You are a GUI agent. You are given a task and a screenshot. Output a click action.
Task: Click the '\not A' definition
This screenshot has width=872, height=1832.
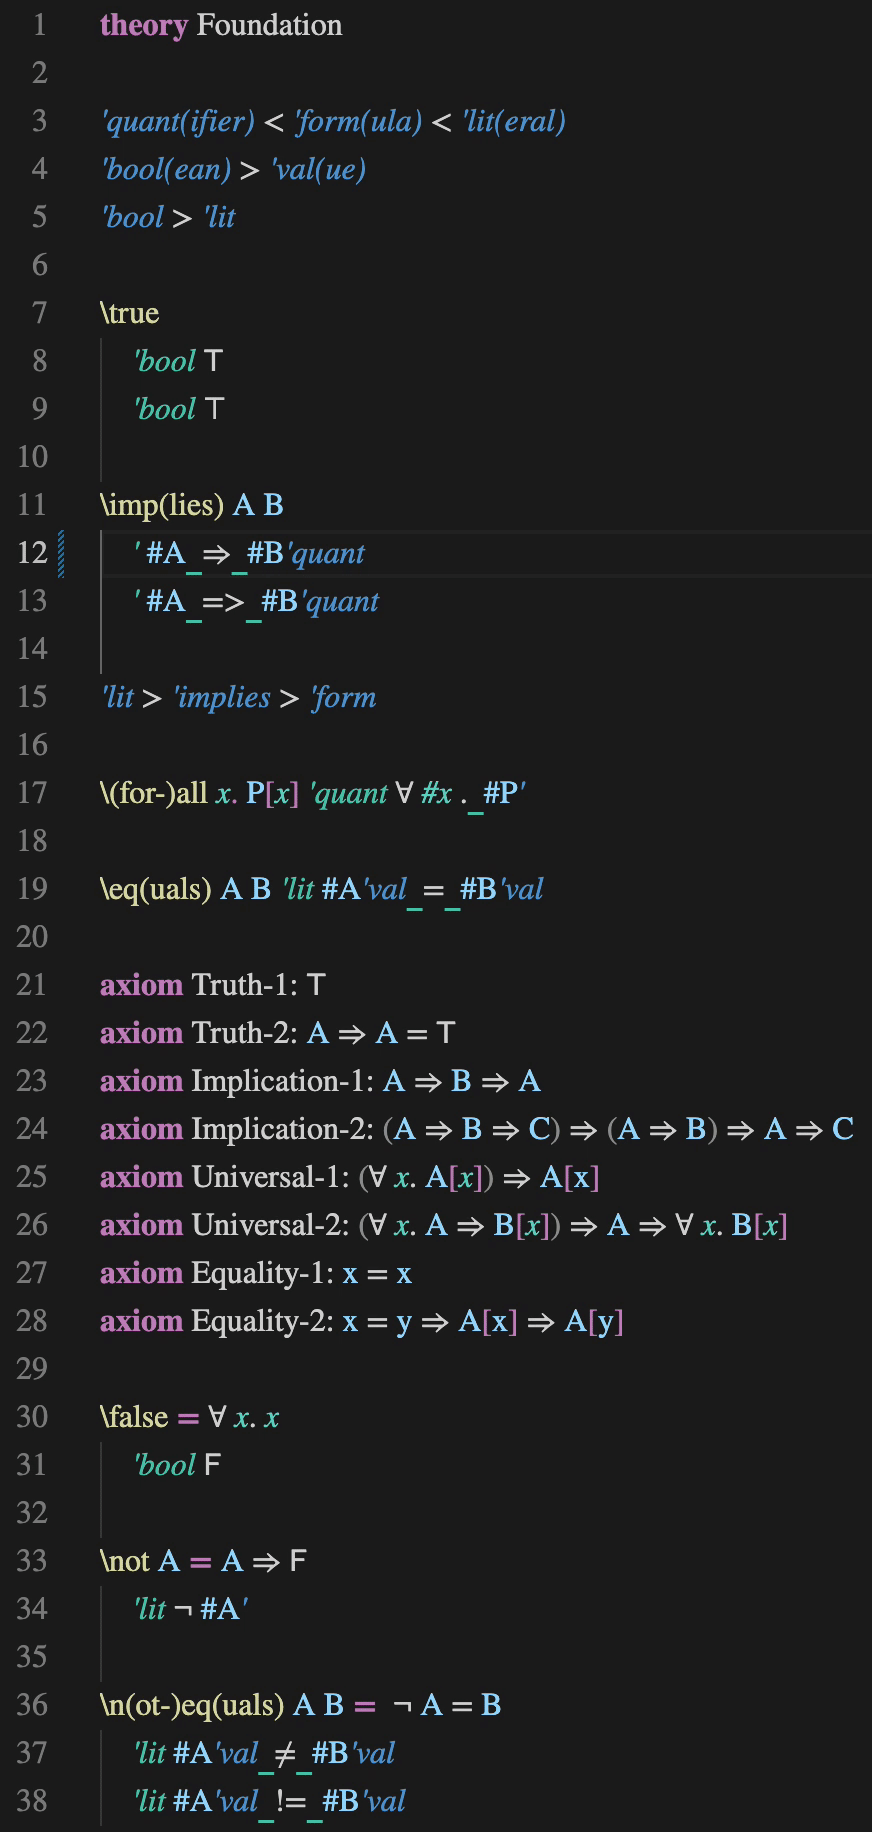pyautogui.click(x=140, y=1561)
